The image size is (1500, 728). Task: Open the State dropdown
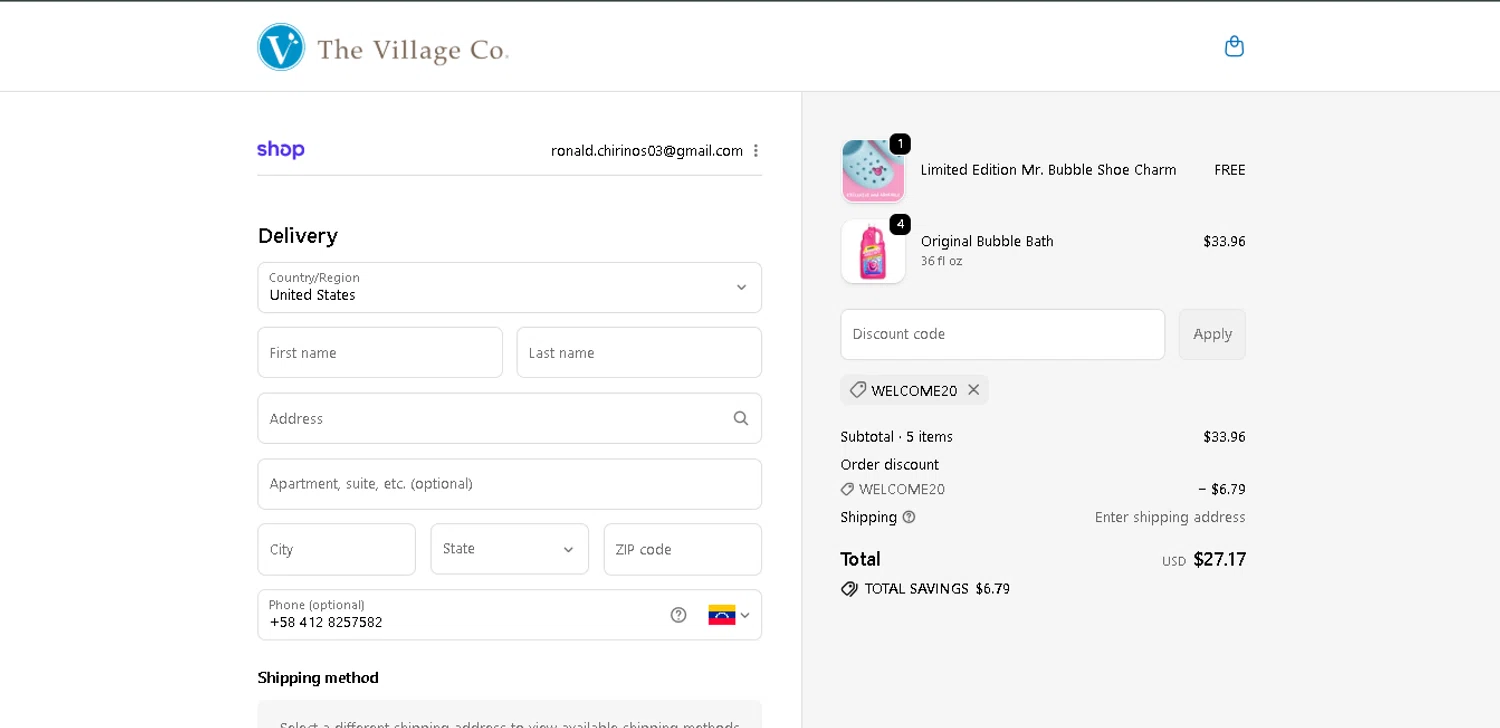[x=510, y=549]
